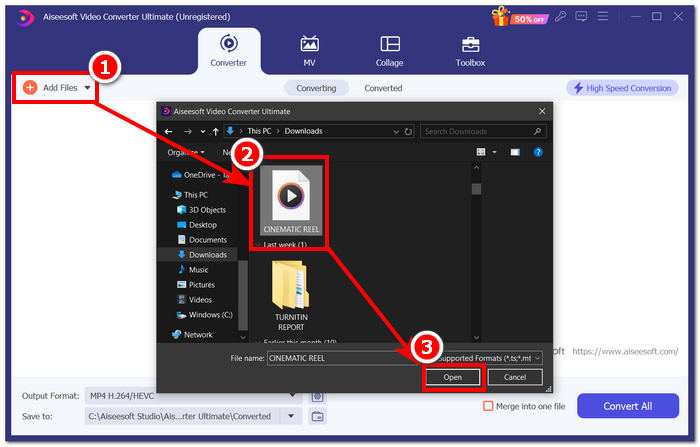
Task: Click the Aiseesoft app logo icon
Action: pos(25,17)
